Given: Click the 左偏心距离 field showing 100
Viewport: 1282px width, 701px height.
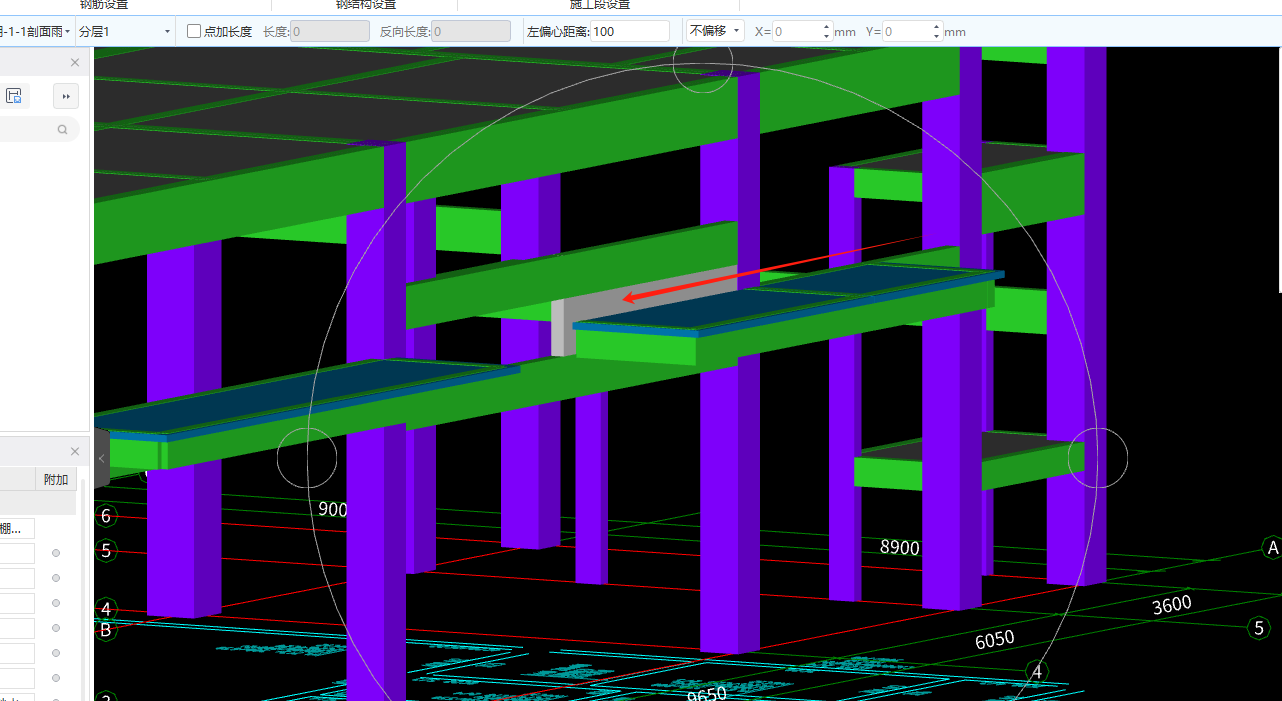Looking at the screenshot, I should (x=629, y=32).
